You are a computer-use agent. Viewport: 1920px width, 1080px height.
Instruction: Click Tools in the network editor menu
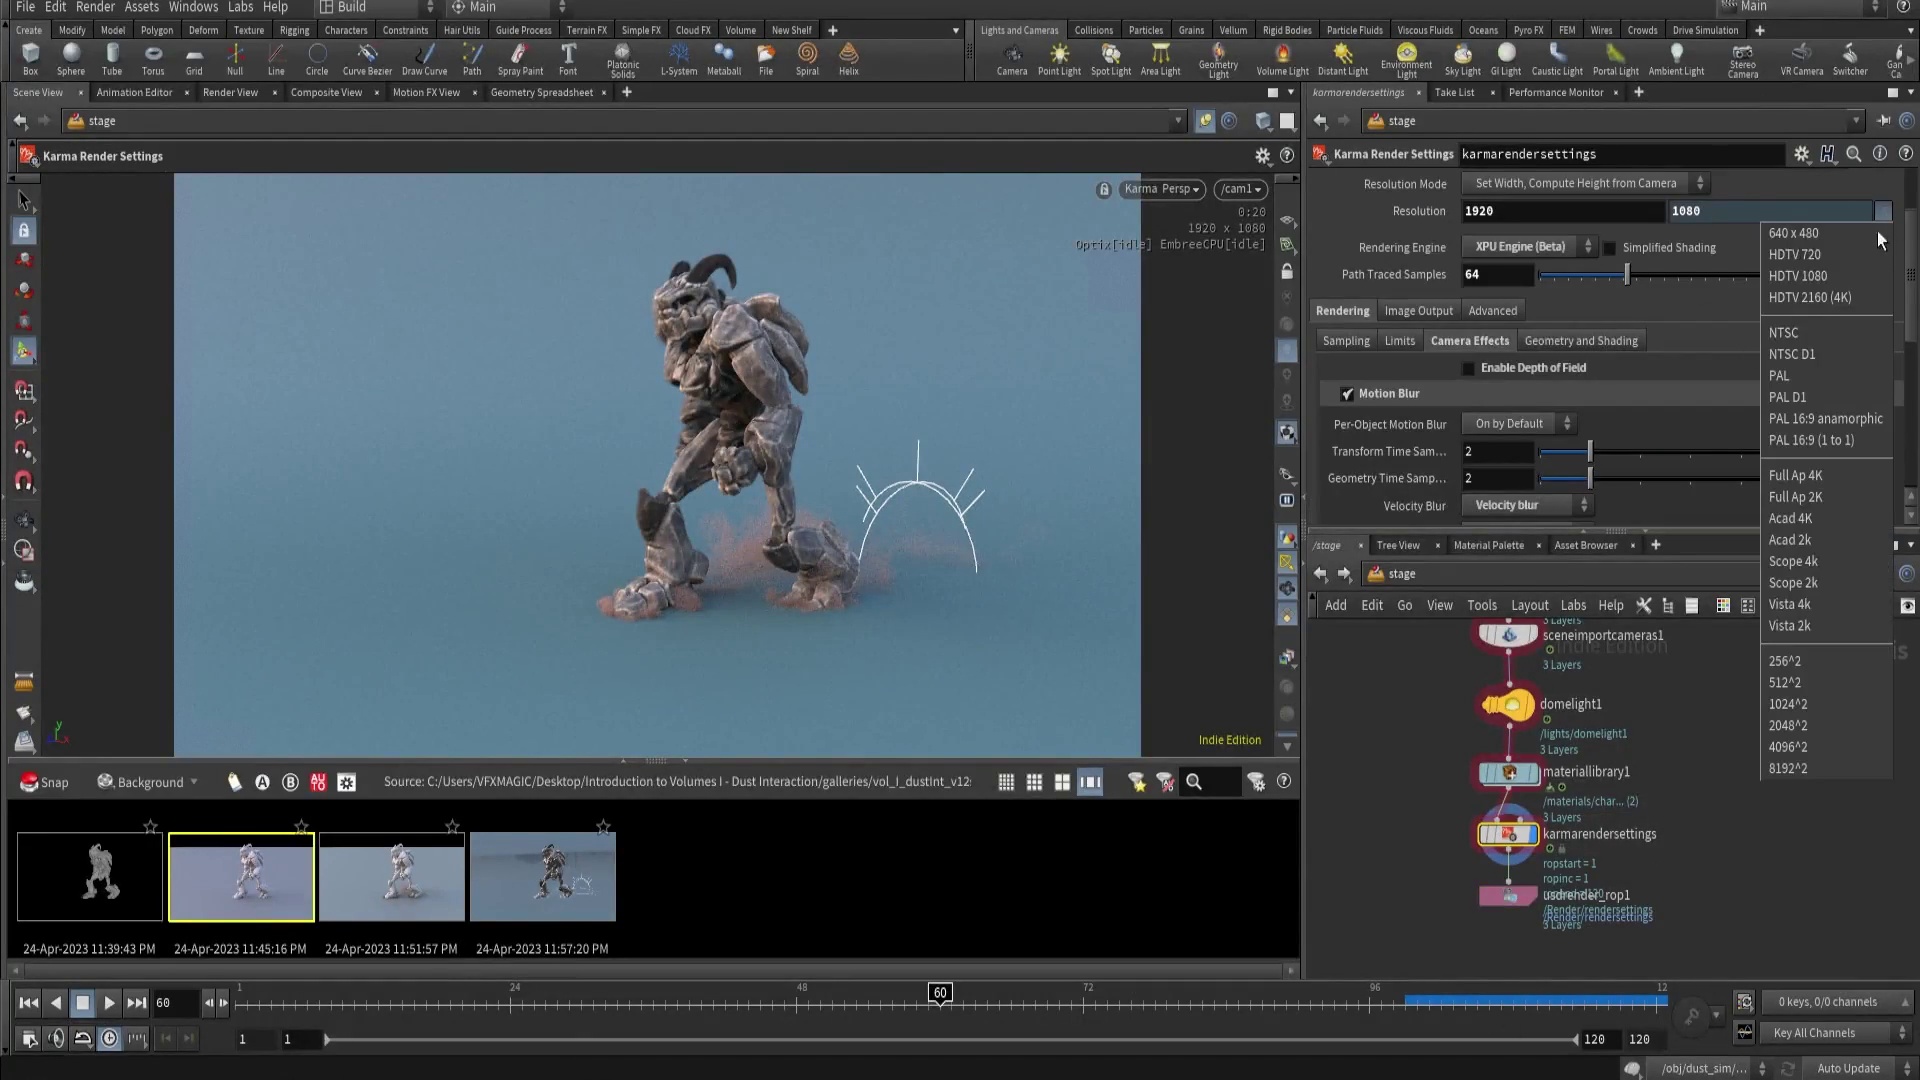pyautogui.click(x=1481, y=605)
